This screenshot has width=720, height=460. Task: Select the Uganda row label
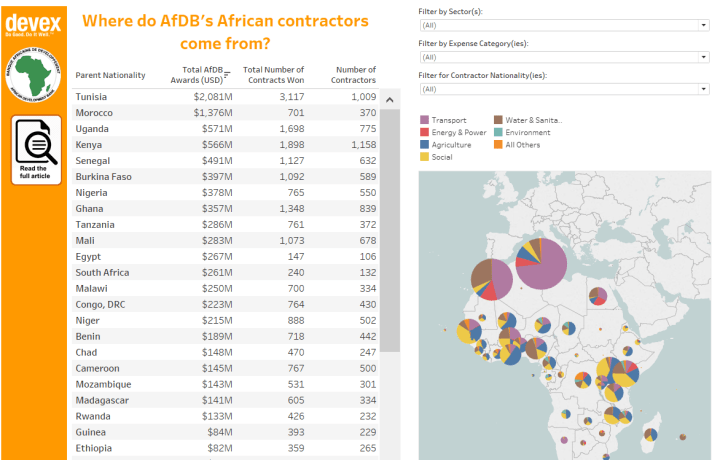coord(92,129)
